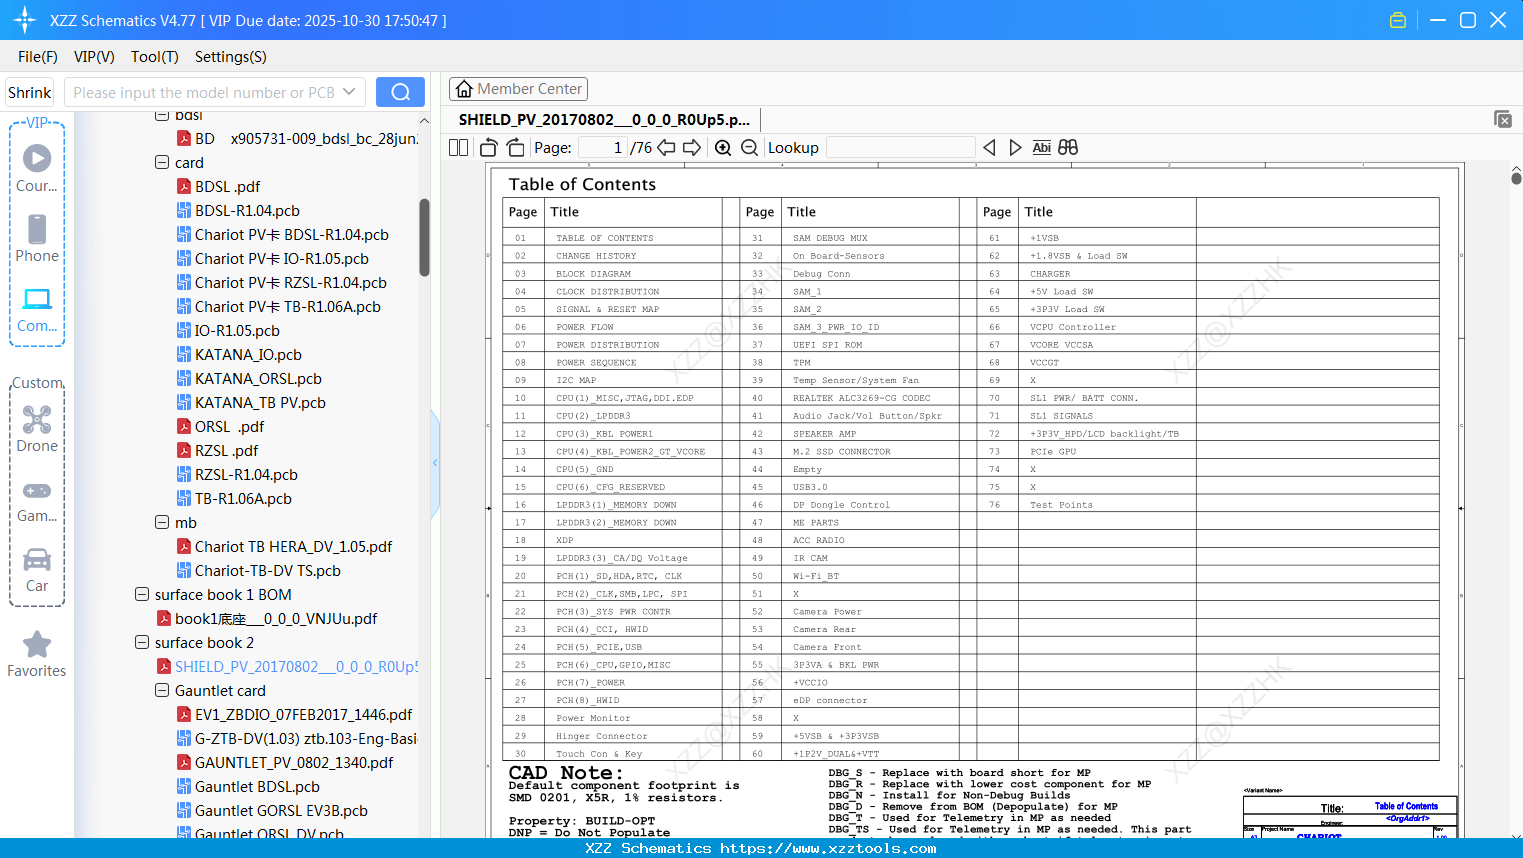Click the Page number field
1523x858 pixels.
(x=602, y=148)
